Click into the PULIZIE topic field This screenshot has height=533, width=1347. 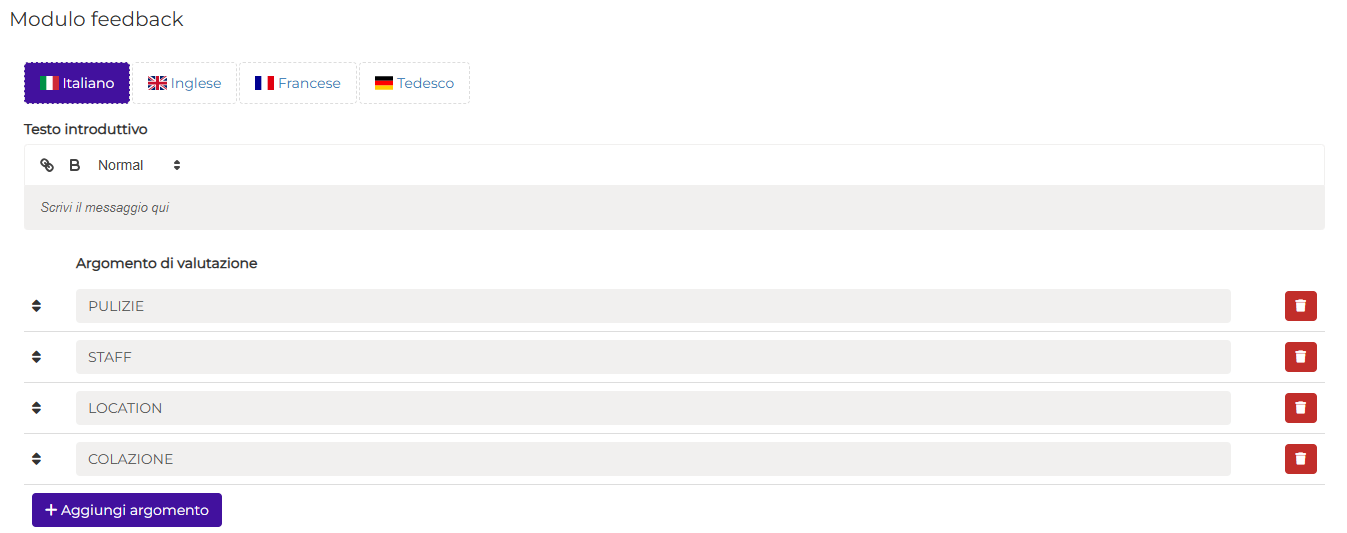653,306
